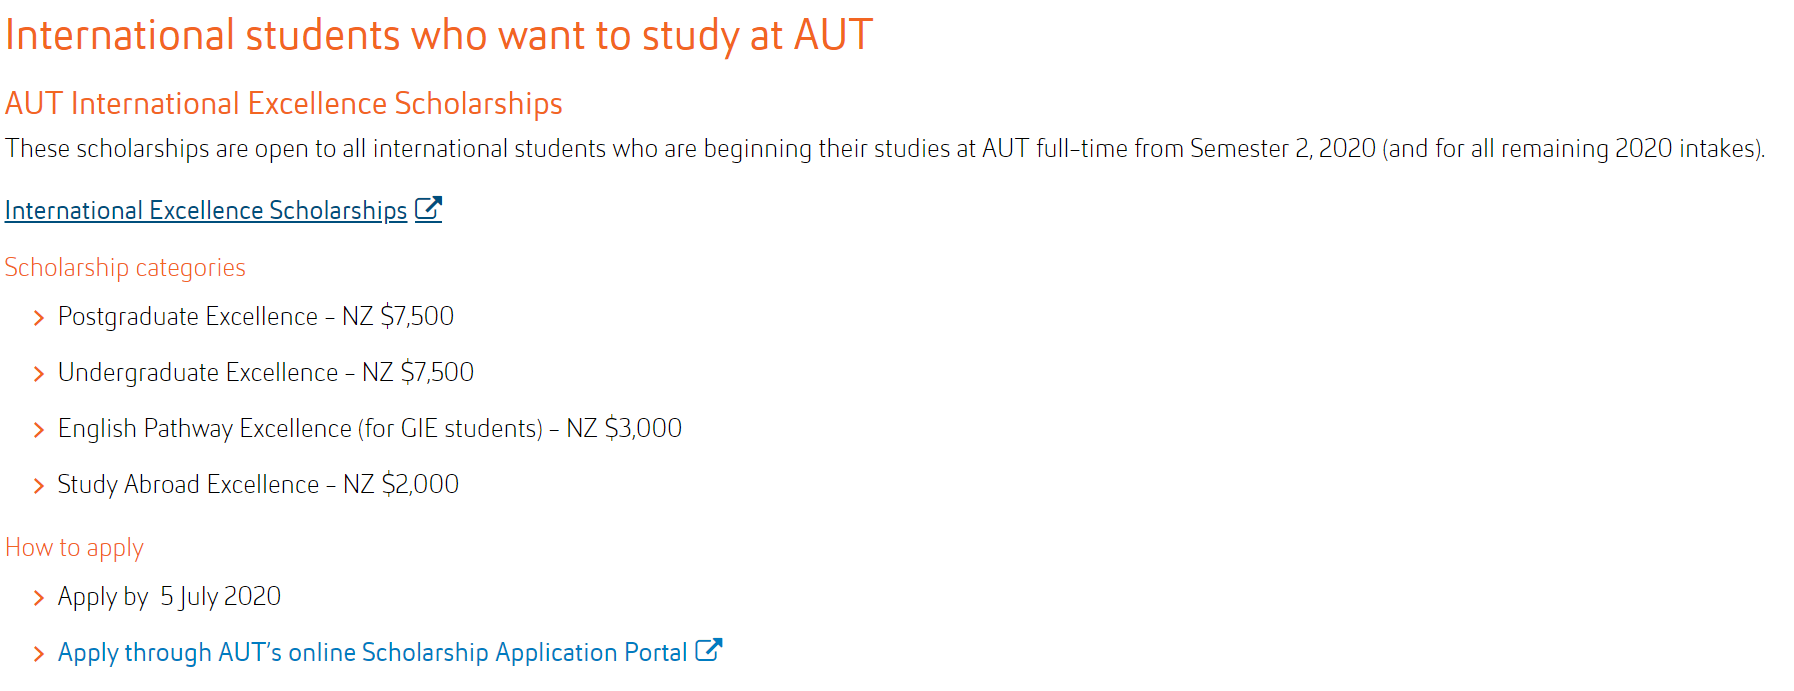The width and height of the screenshot is (1794, 691).
Task: Click the chevron bullet beside Postgraduate Excellence
Action: (39, 318)
